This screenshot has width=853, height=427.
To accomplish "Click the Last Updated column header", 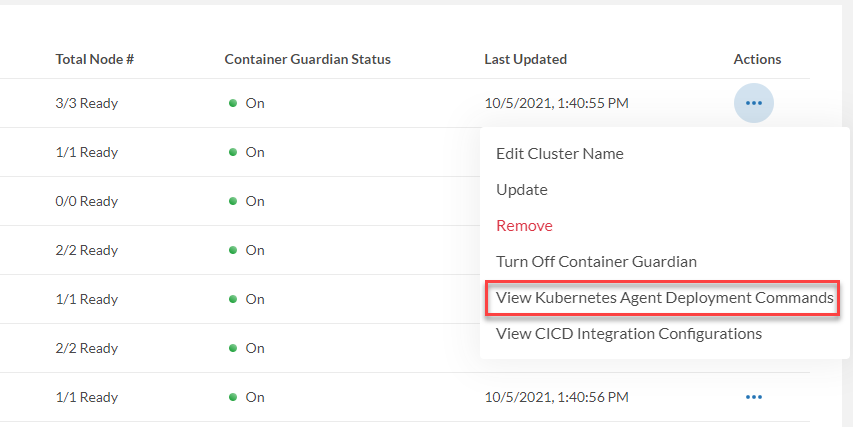I will [525, 59].
